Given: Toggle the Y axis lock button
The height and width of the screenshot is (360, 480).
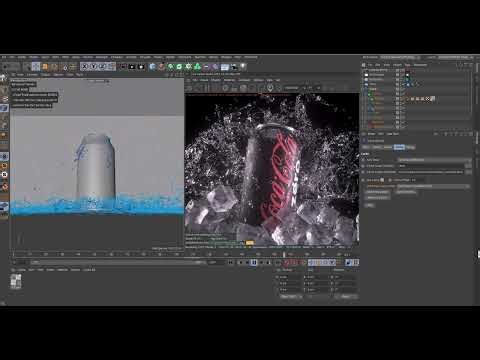Looking at the screenshot, I should pyautogui.click(x=94, y=67).
